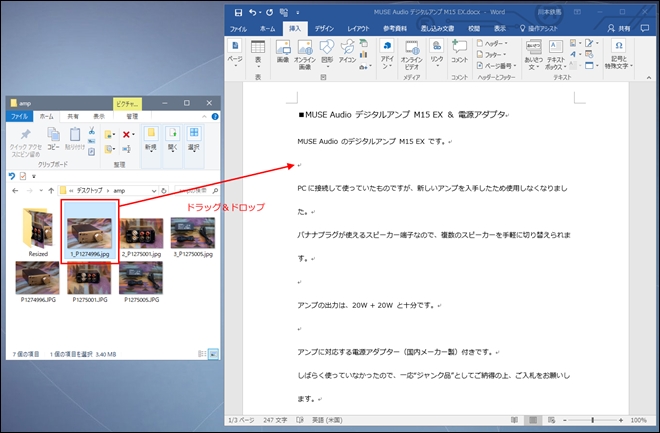This screenshot has width=660, height=433.
Task: Toggle details view in Explorer status bar
Action: (x=204, y=353)
